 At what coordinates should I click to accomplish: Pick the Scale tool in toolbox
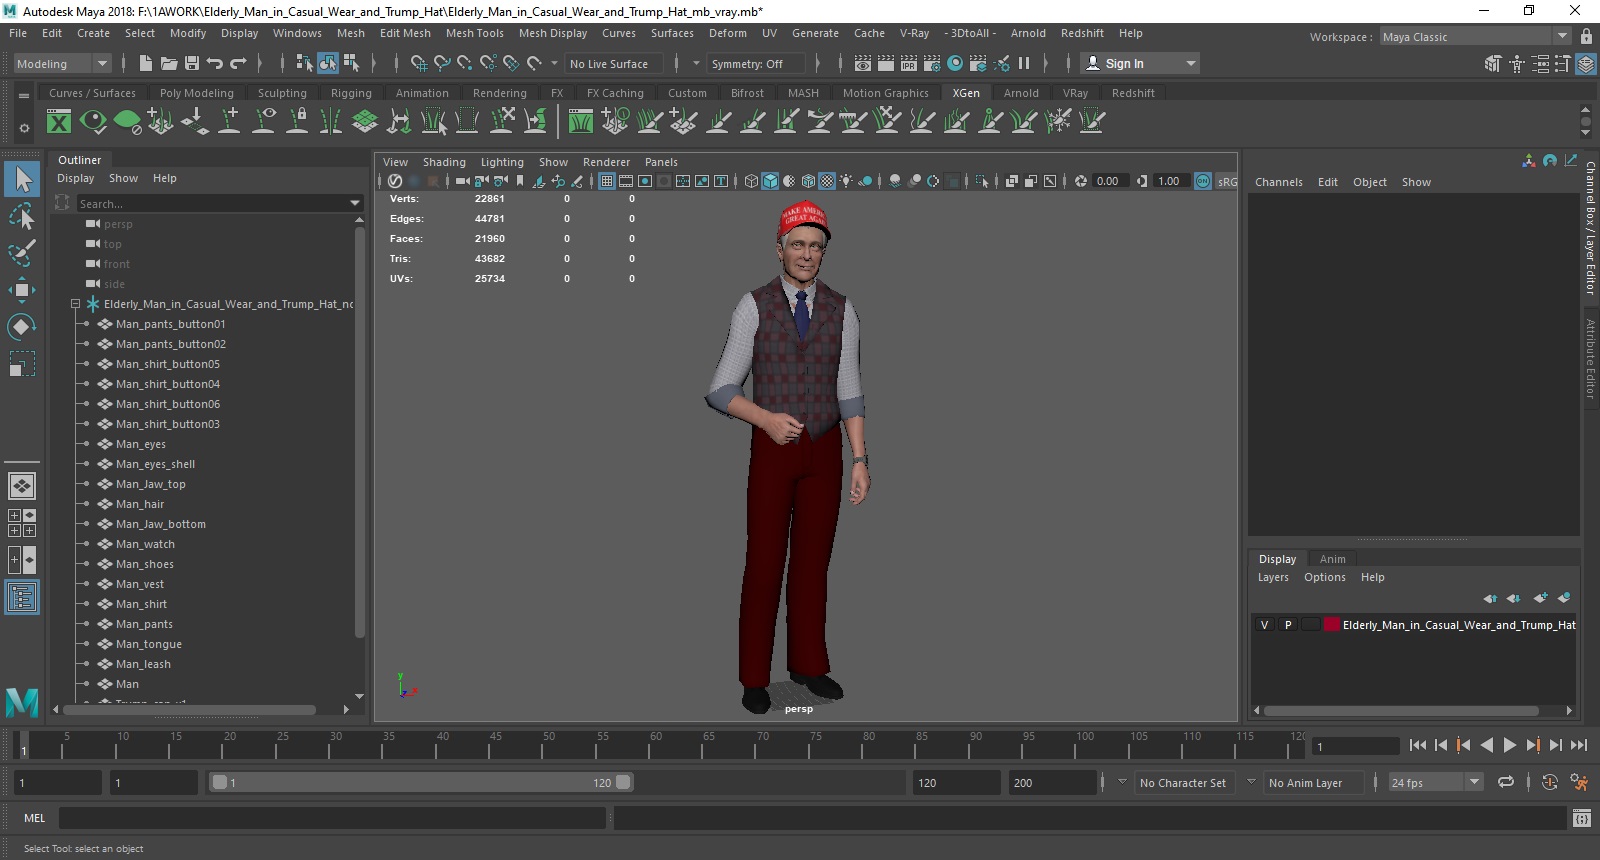tap(22, 364)
